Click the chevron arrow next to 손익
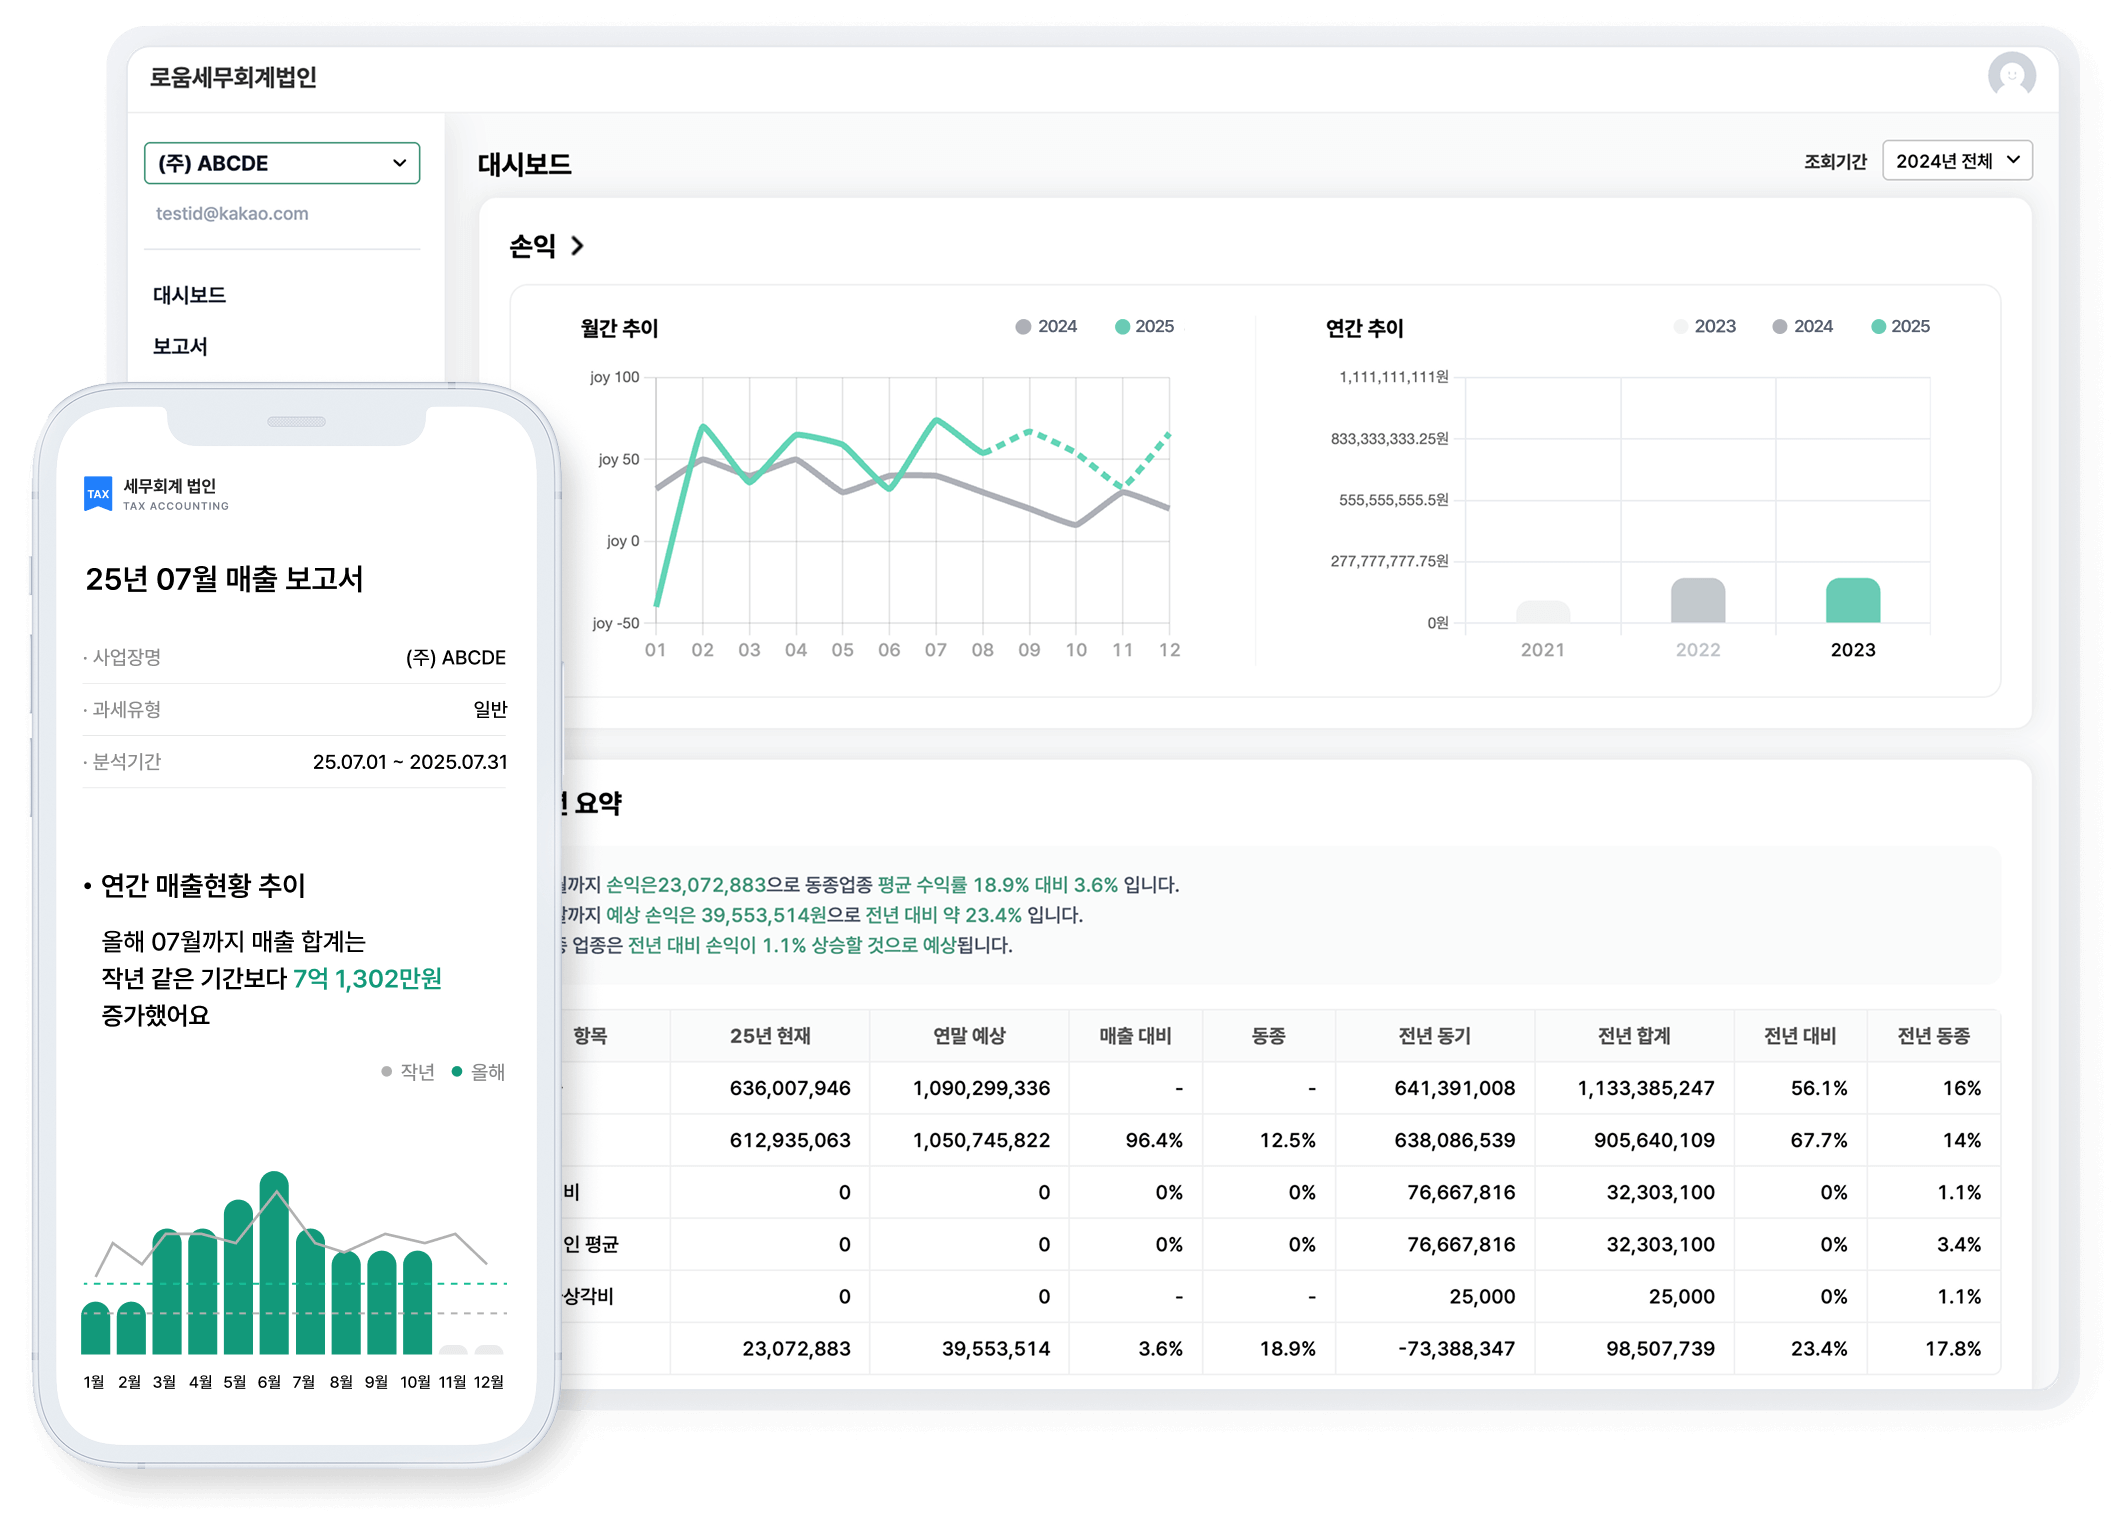 (577, 246)
